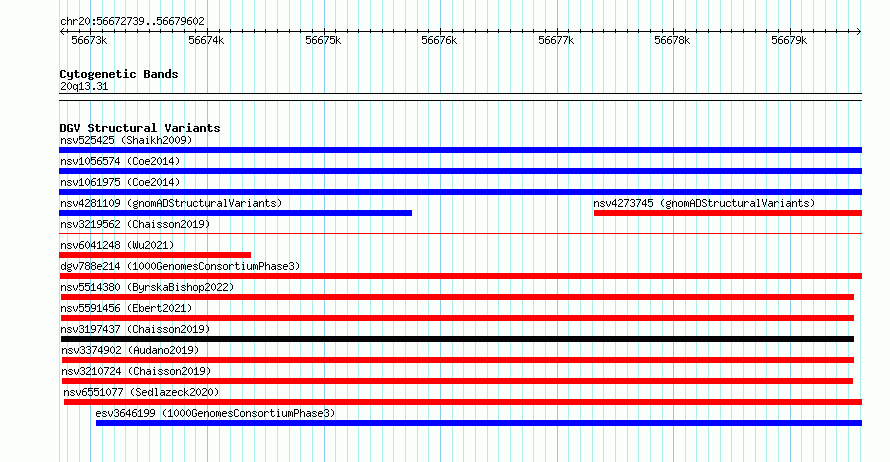The width and height of the screenshot is (890, 462).
Task: Click the red bar under nsv5591456
Action: pyautogui.click(x=457, y=318)
